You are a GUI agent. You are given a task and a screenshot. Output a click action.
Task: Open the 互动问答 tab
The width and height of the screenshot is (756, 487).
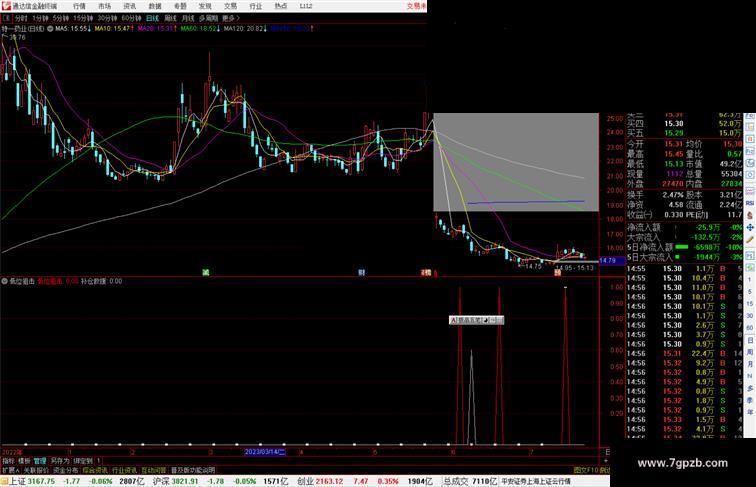coord(154,470)
